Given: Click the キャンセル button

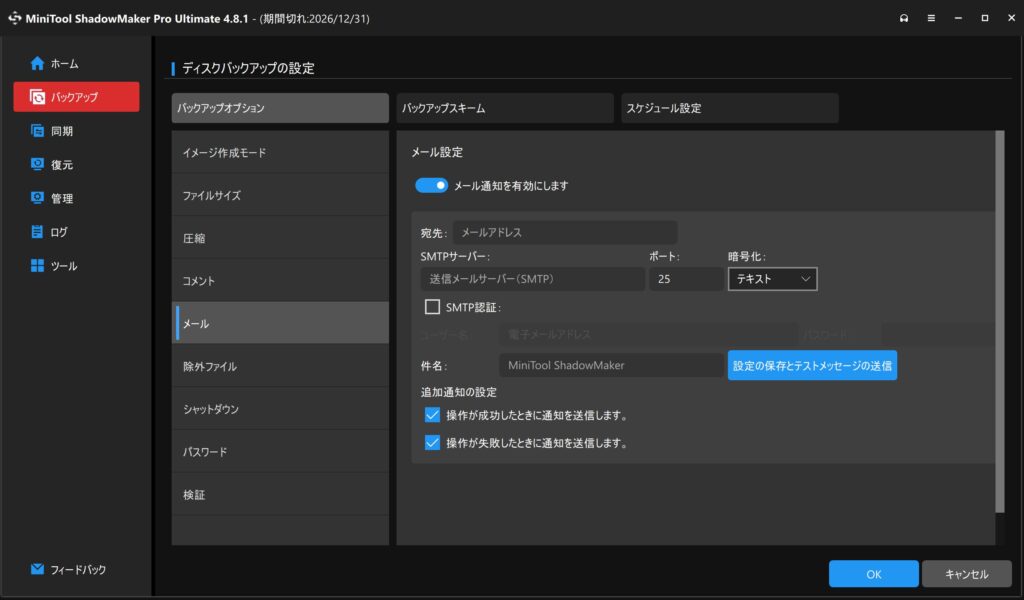Looking at the screenshot, I should point(967,574).
